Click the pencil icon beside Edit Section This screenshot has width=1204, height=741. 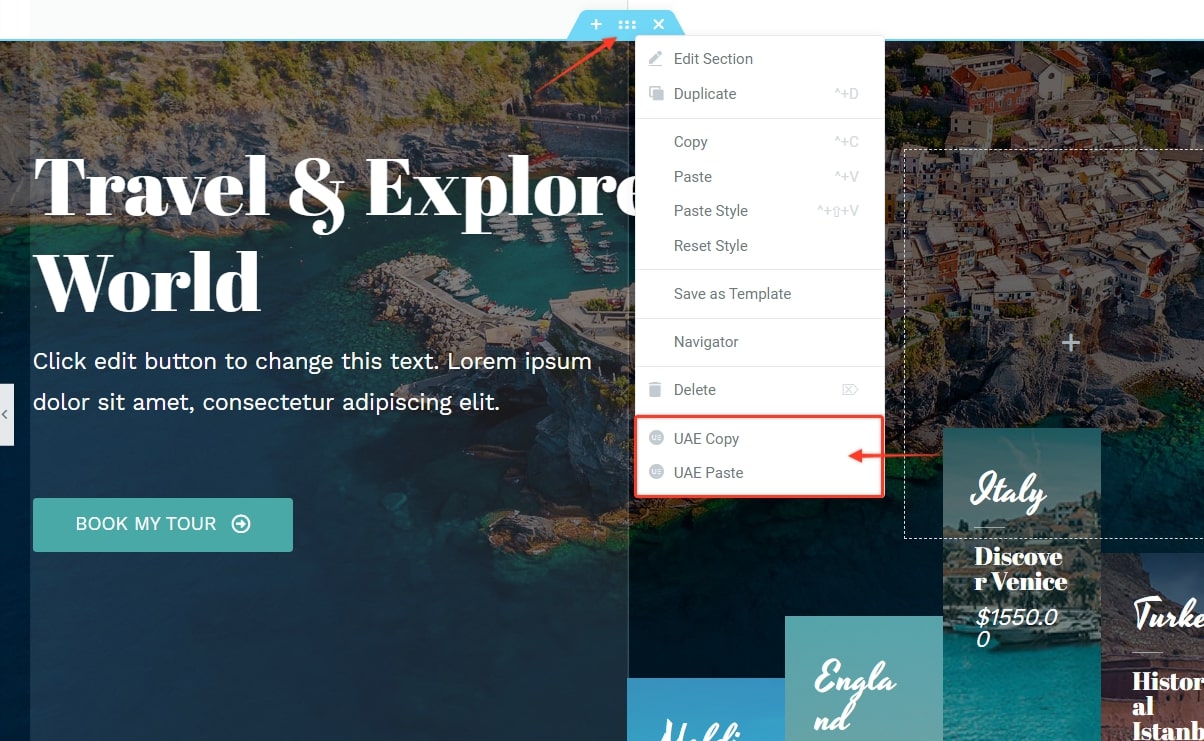point(656,59)
